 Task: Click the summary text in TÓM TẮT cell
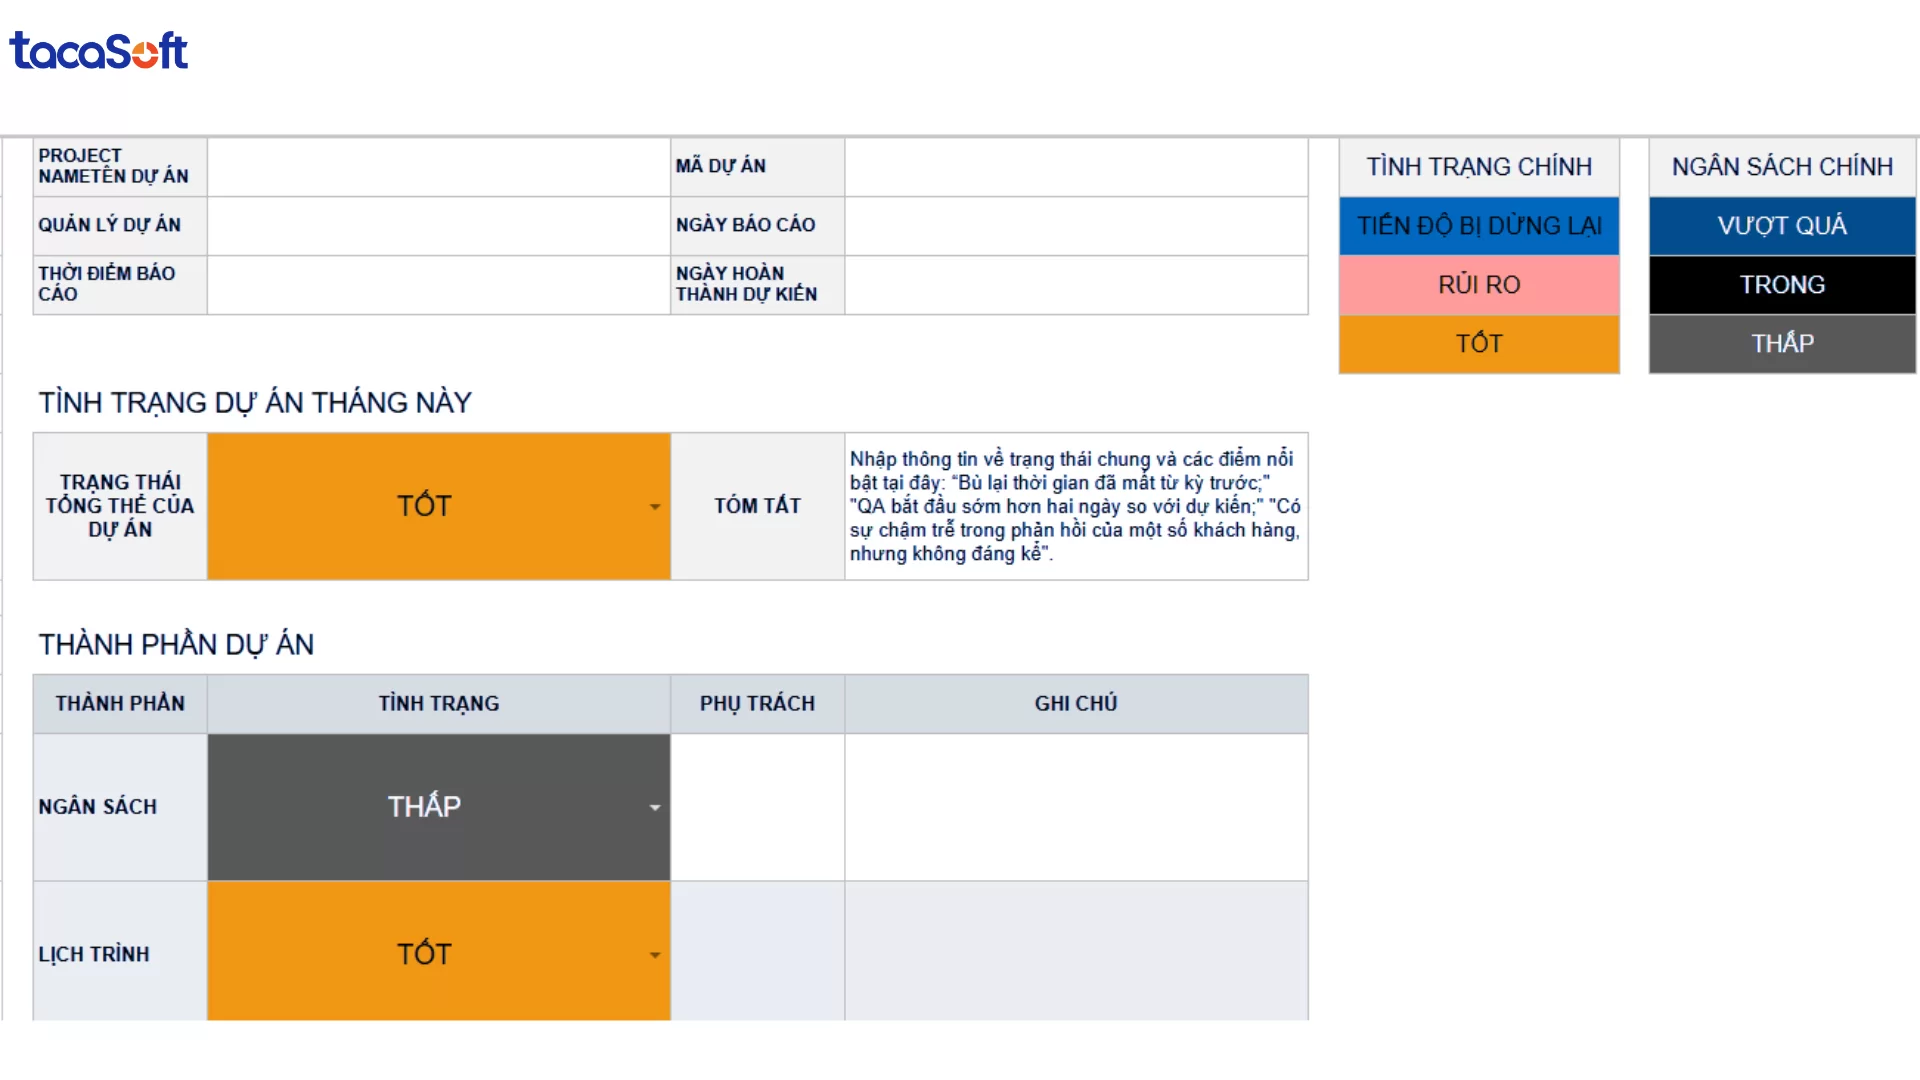pos(1075,506)
